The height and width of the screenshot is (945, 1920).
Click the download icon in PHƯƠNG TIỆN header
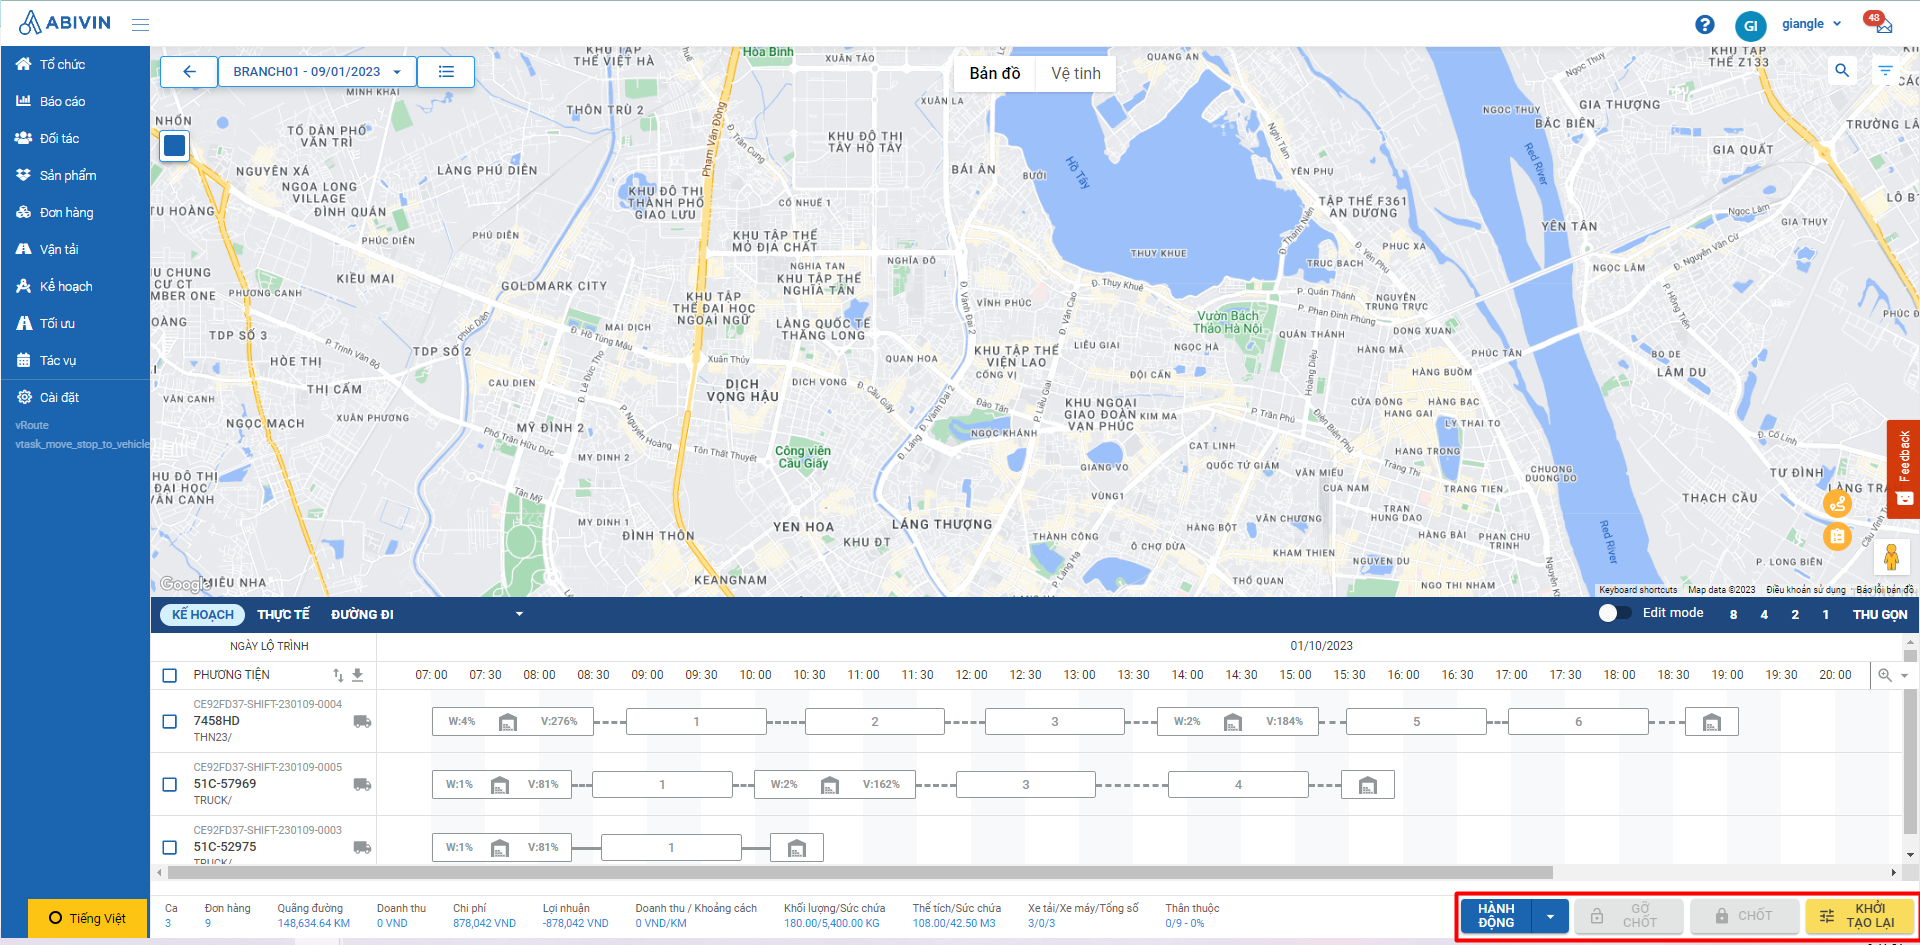[357, 675]
